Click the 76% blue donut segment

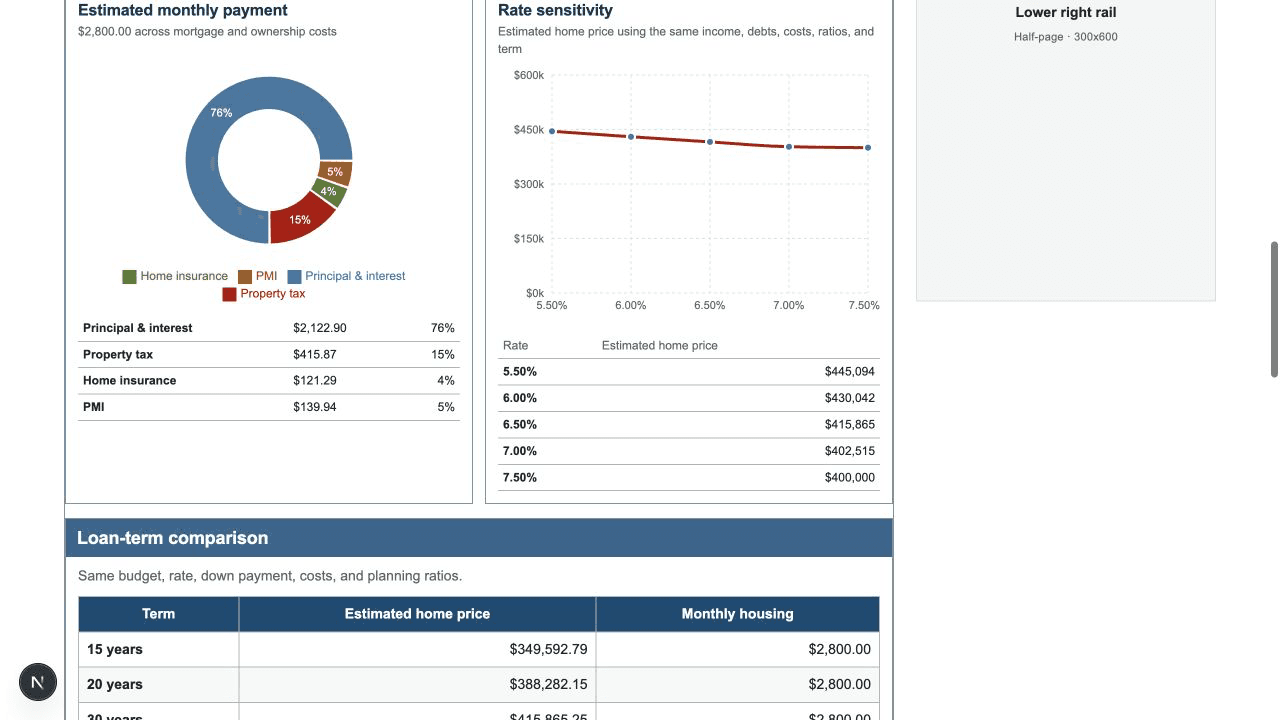click(x=221, y=113)
